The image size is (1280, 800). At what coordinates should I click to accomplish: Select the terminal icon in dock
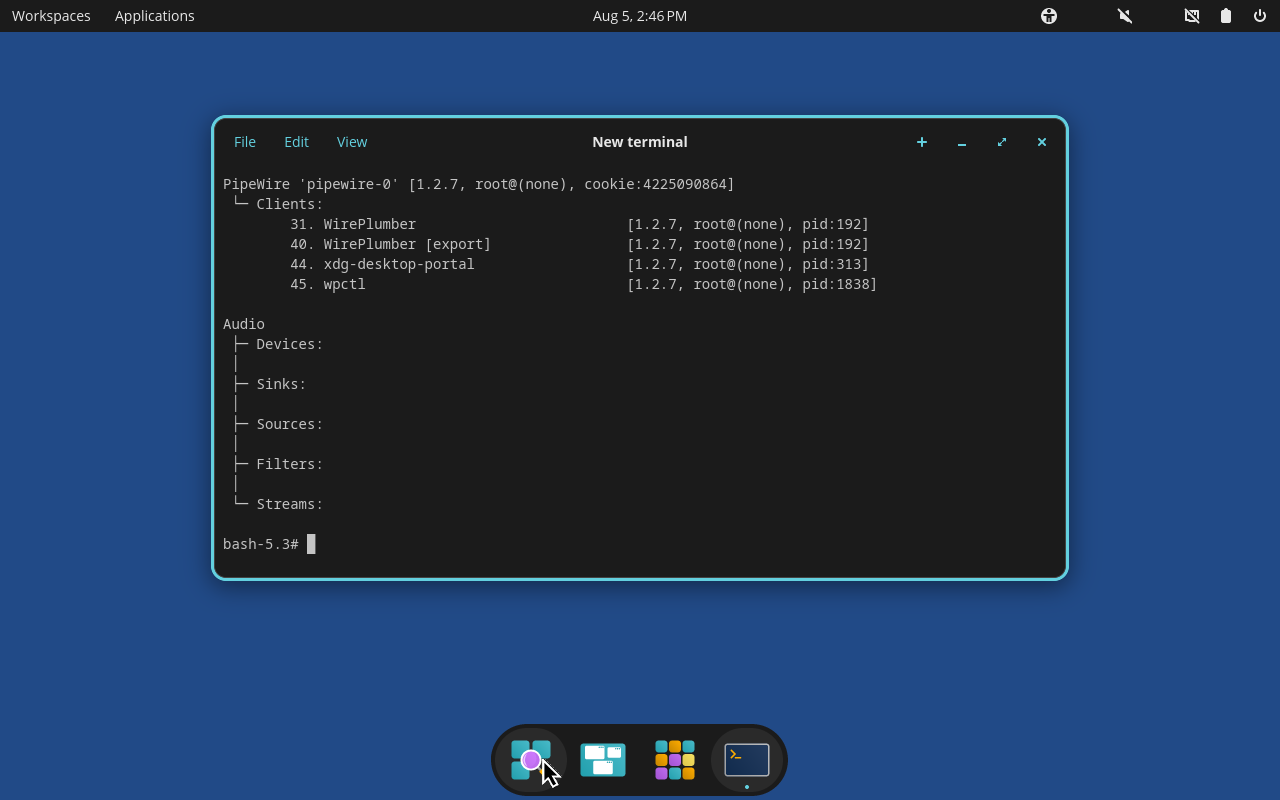[x=747, y=760]
